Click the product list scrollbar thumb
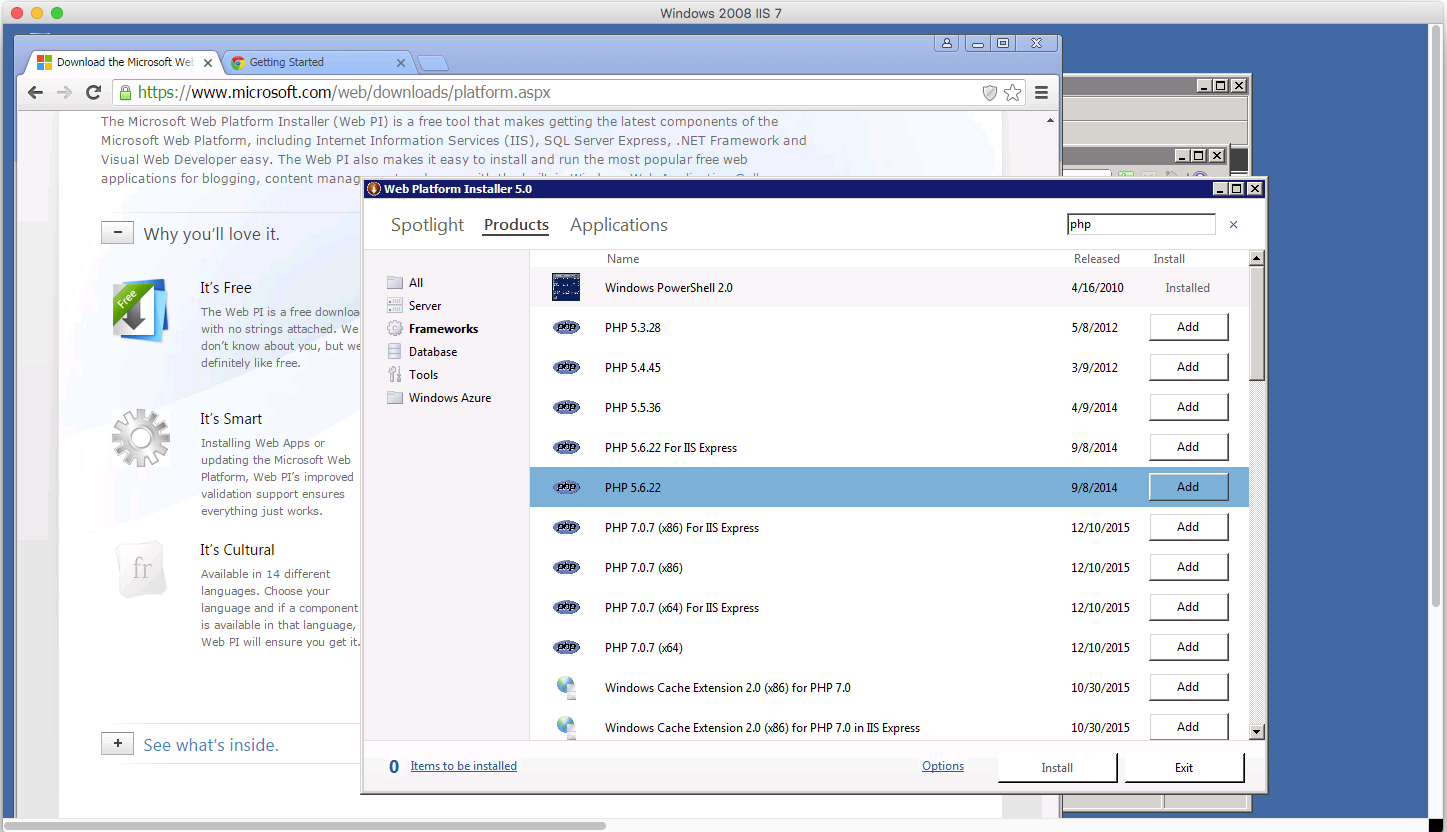This screenshot has width=1447, height=832. click(x=1257, y=323)
